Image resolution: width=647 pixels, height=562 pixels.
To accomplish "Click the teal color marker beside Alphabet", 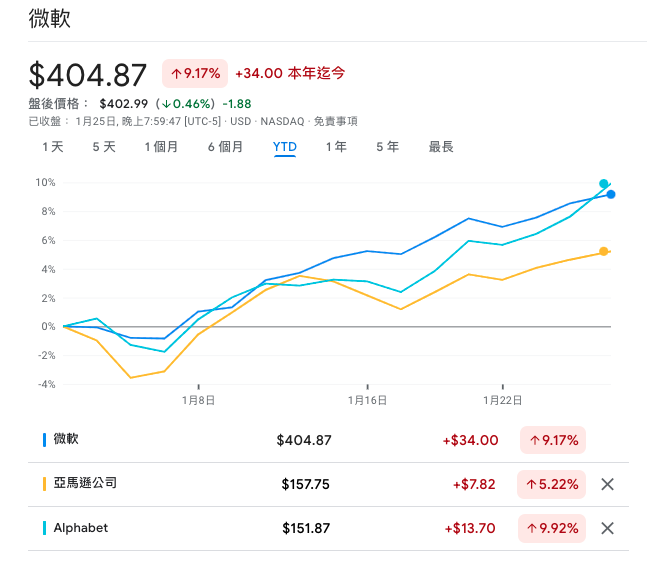I will (x=44, y=528).
